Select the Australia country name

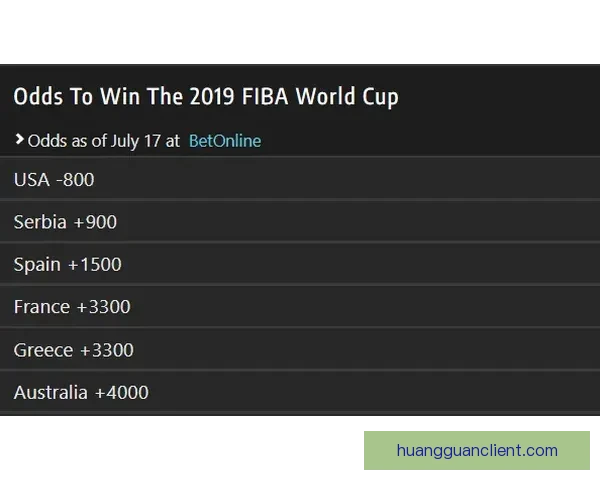click(51, 393)
